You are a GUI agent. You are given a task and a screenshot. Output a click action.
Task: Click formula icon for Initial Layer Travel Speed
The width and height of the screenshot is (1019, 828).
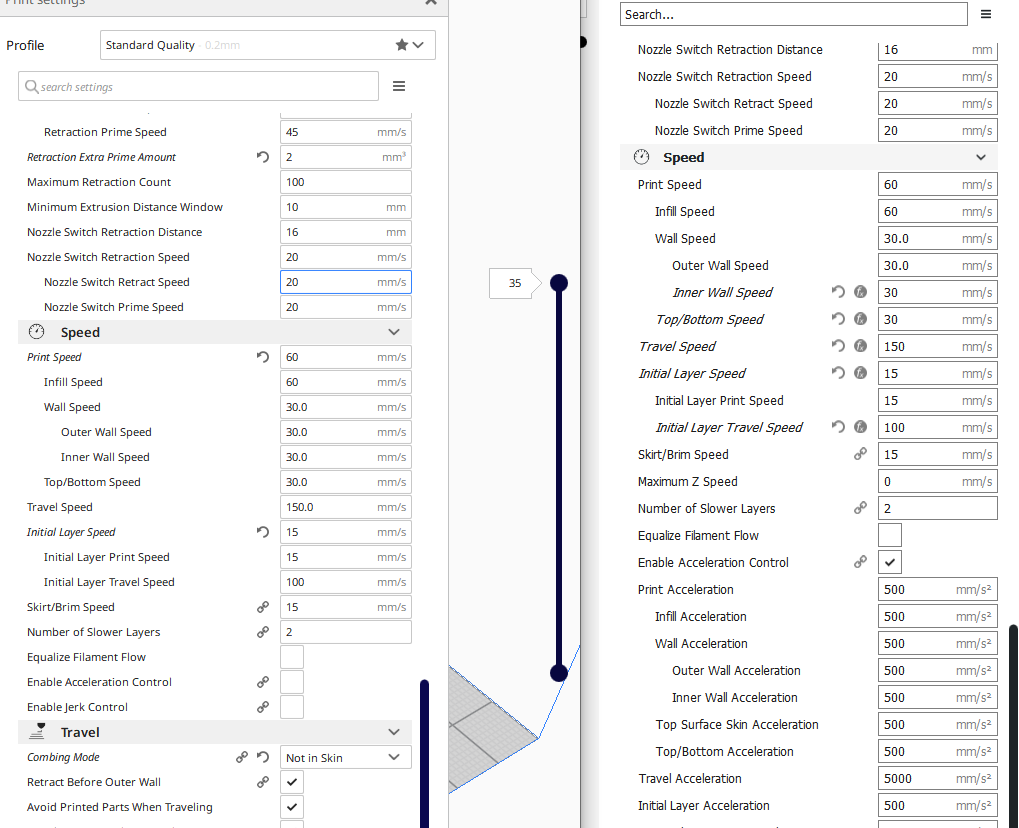tap(860, 427)
